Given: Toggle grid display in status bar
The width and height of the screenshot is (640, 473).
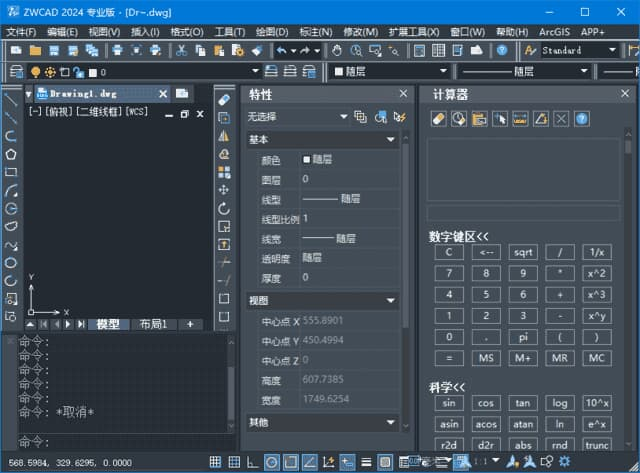Looking at the screenshot, I should (233, 462).
